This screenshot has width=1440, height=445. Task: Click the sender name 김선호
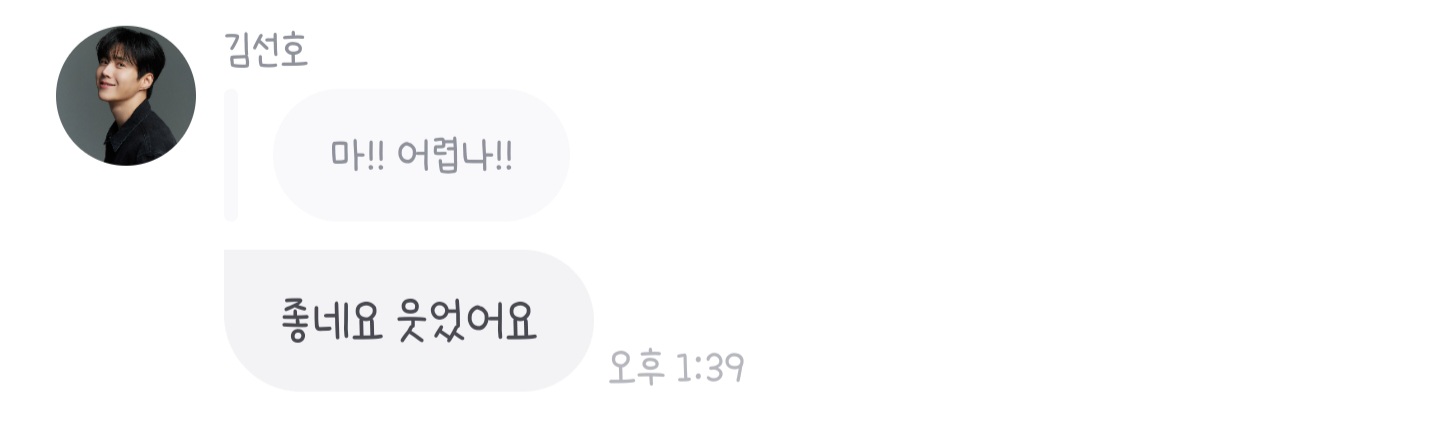pyautogui.click(x=267, y=50)
